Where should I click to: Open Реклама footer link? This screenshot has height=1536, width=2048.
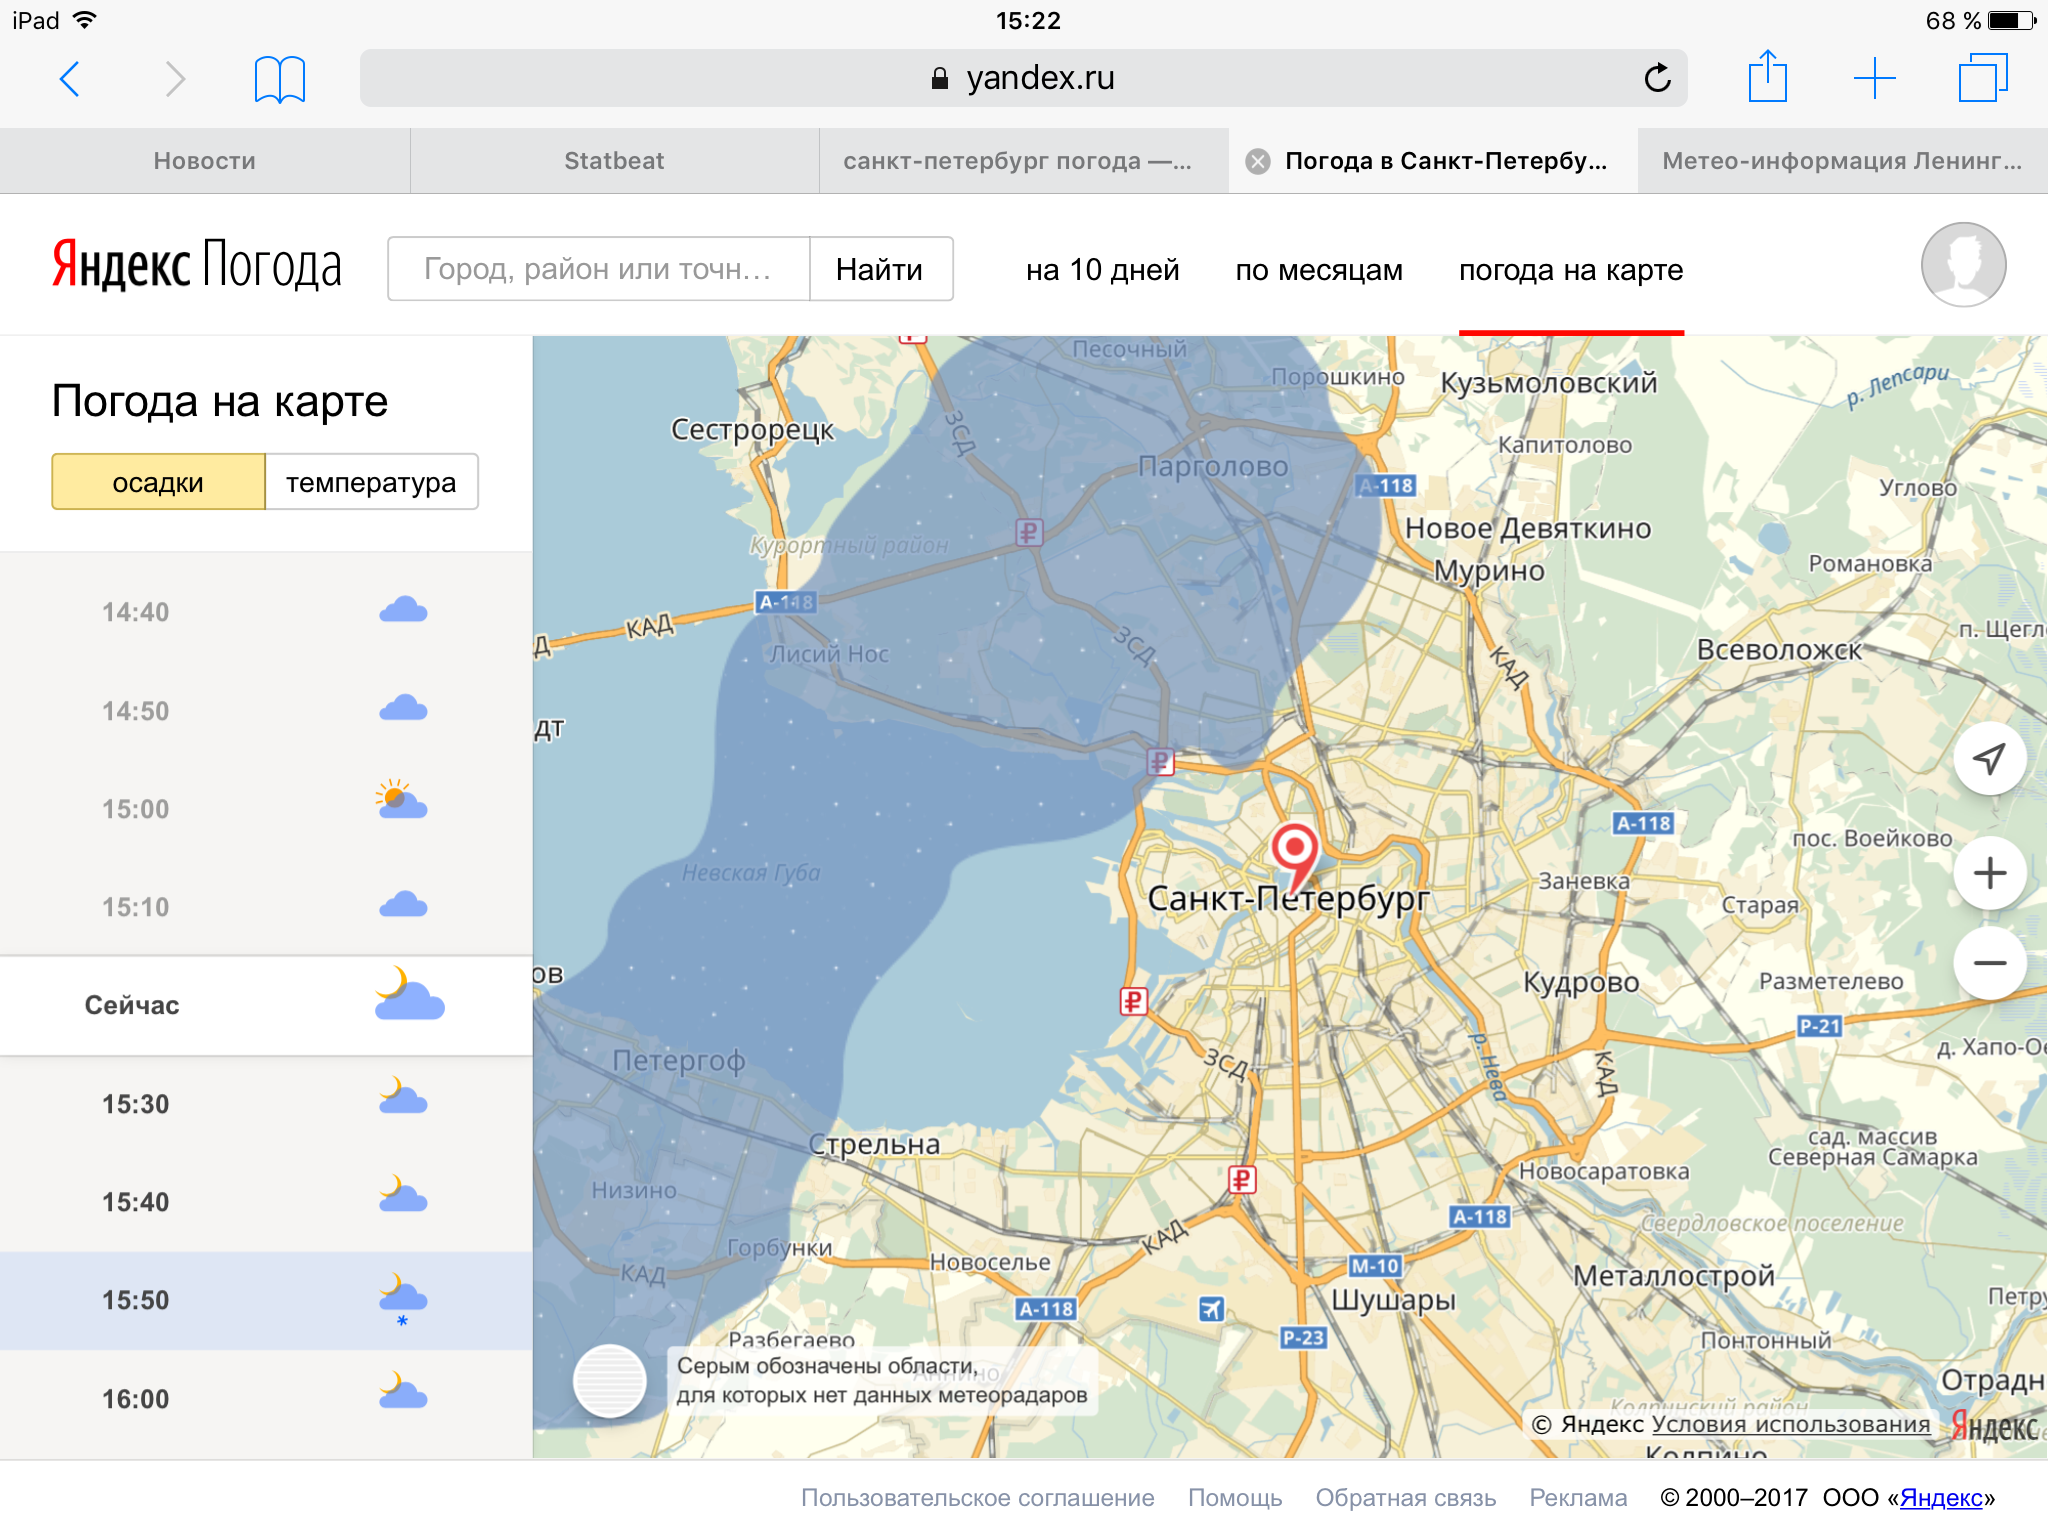tap(1578, 1497)
